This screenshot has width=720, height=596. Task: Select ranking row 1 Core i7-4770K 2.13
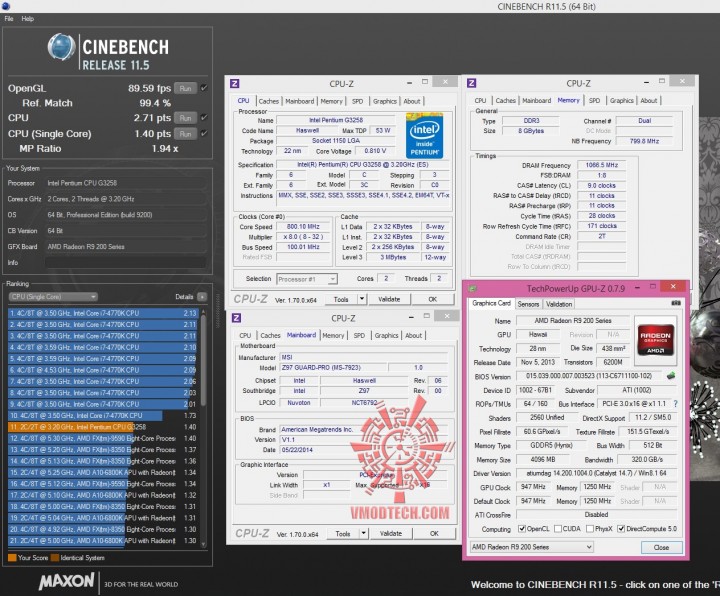point(103,313)
